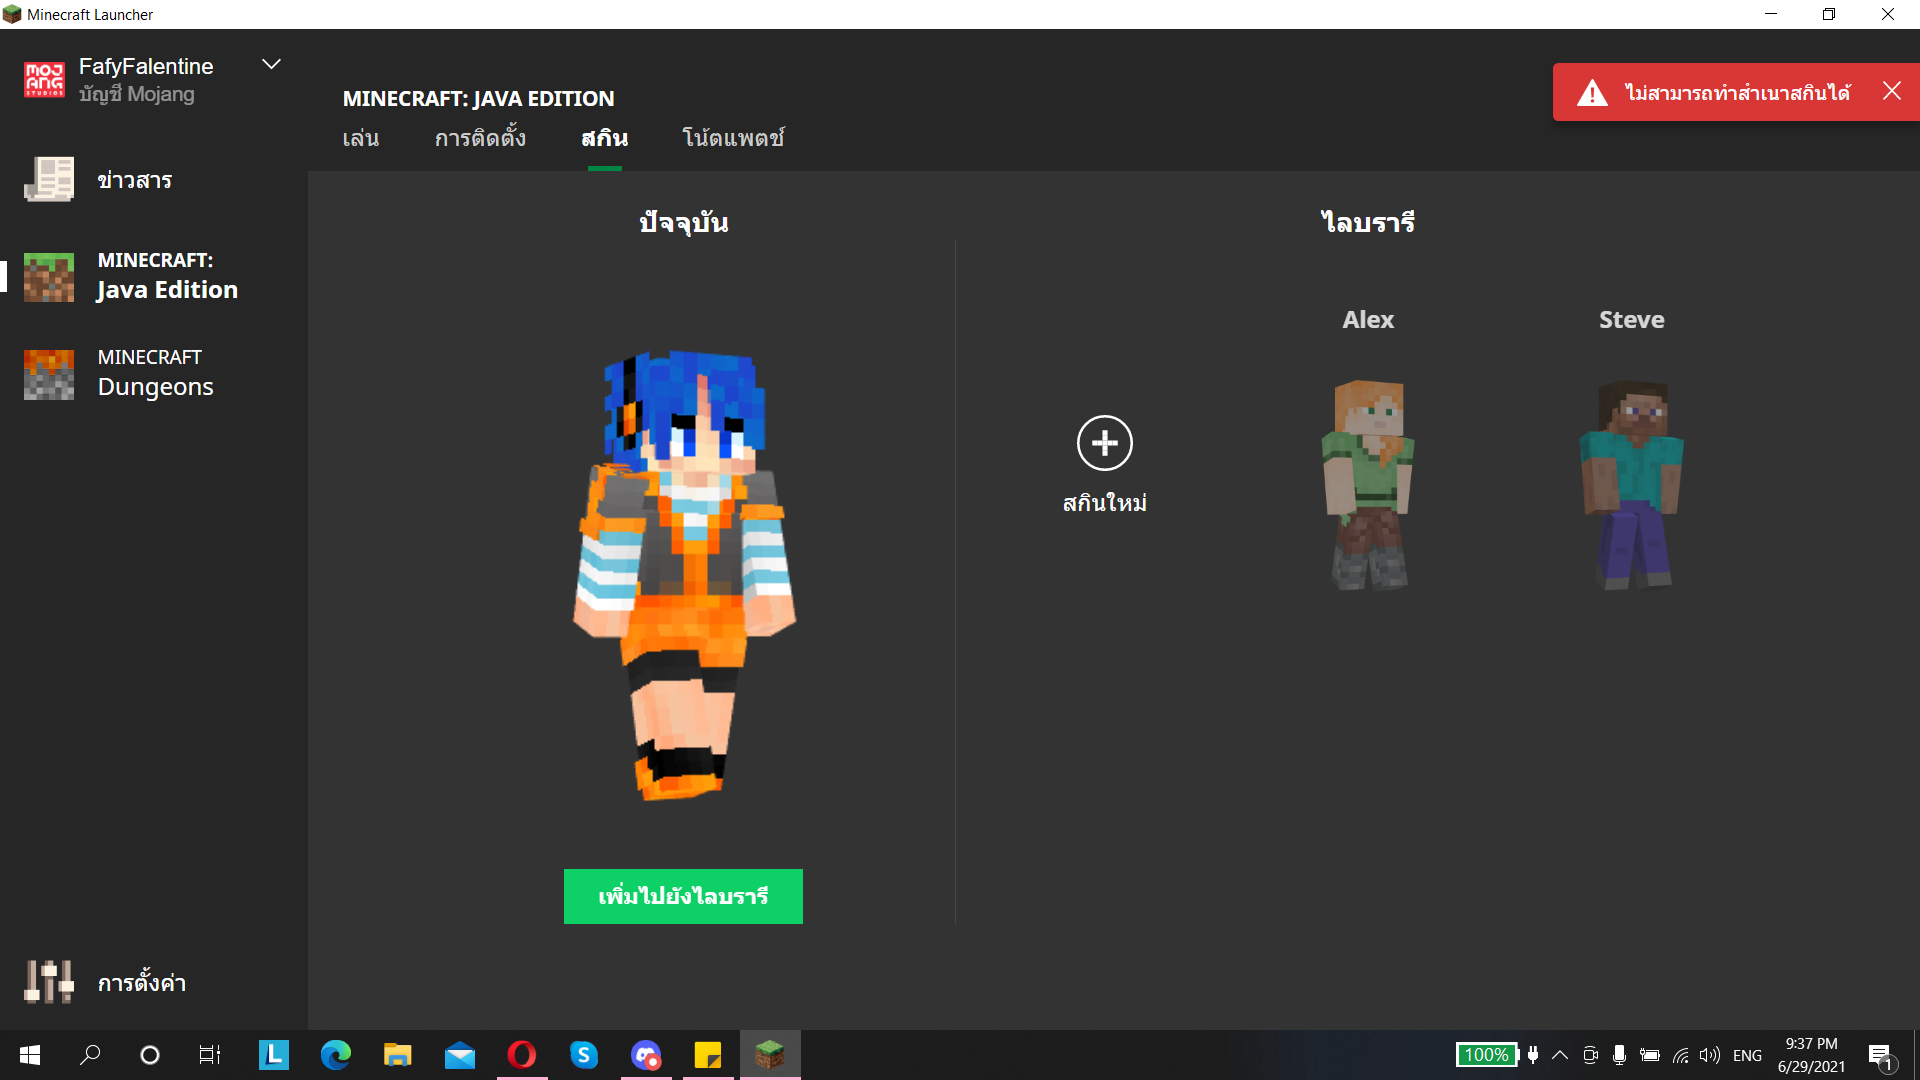Viewport: 1920px width, 1080px height.
Task: Click the plus icon for new skin
Action: (1104, 443)
